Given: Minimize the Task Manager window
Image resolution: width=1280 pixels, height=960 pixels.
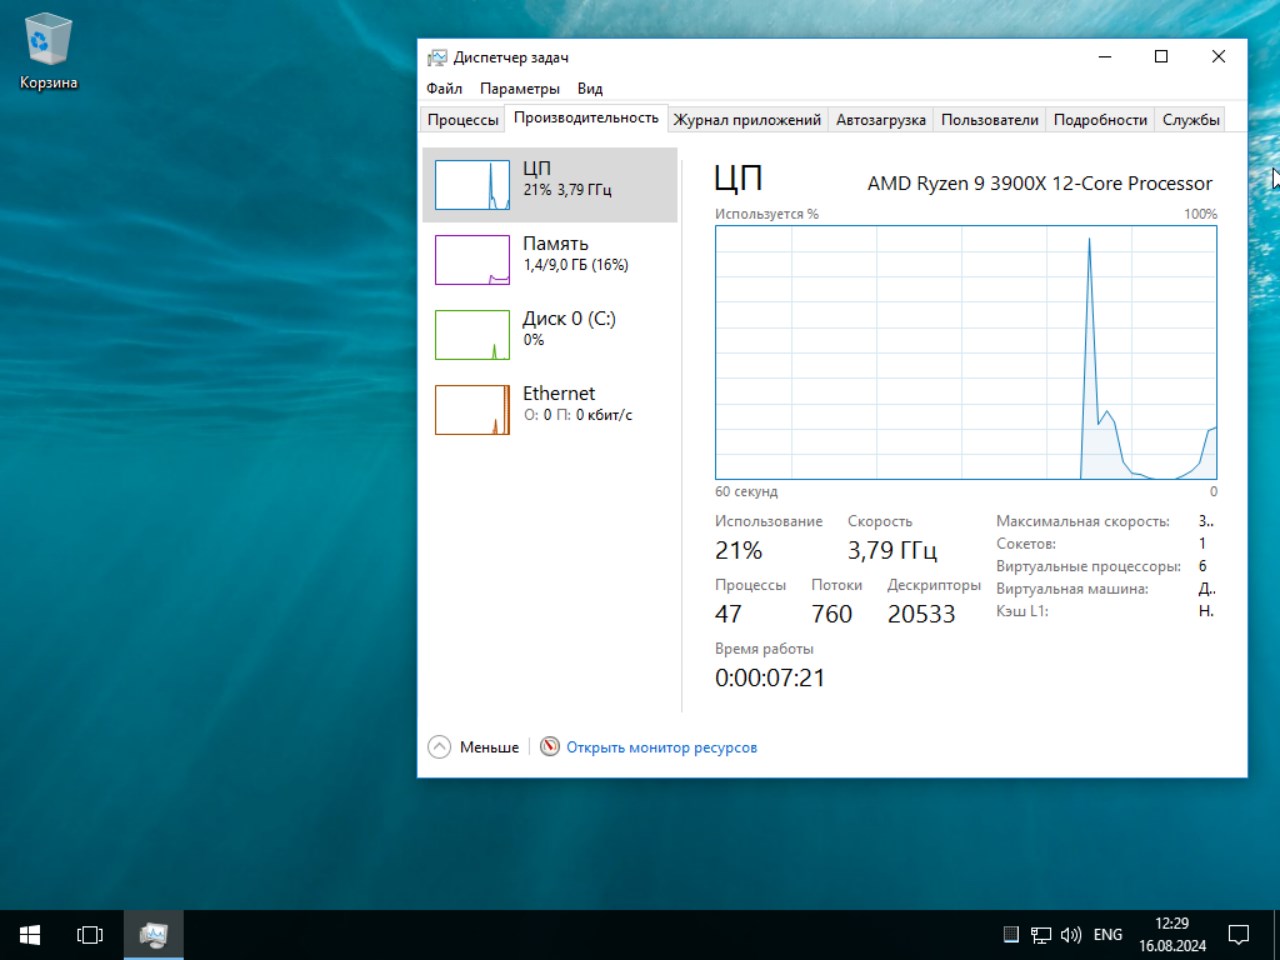Looking at the screenshot, I should tap(1105, 57).
